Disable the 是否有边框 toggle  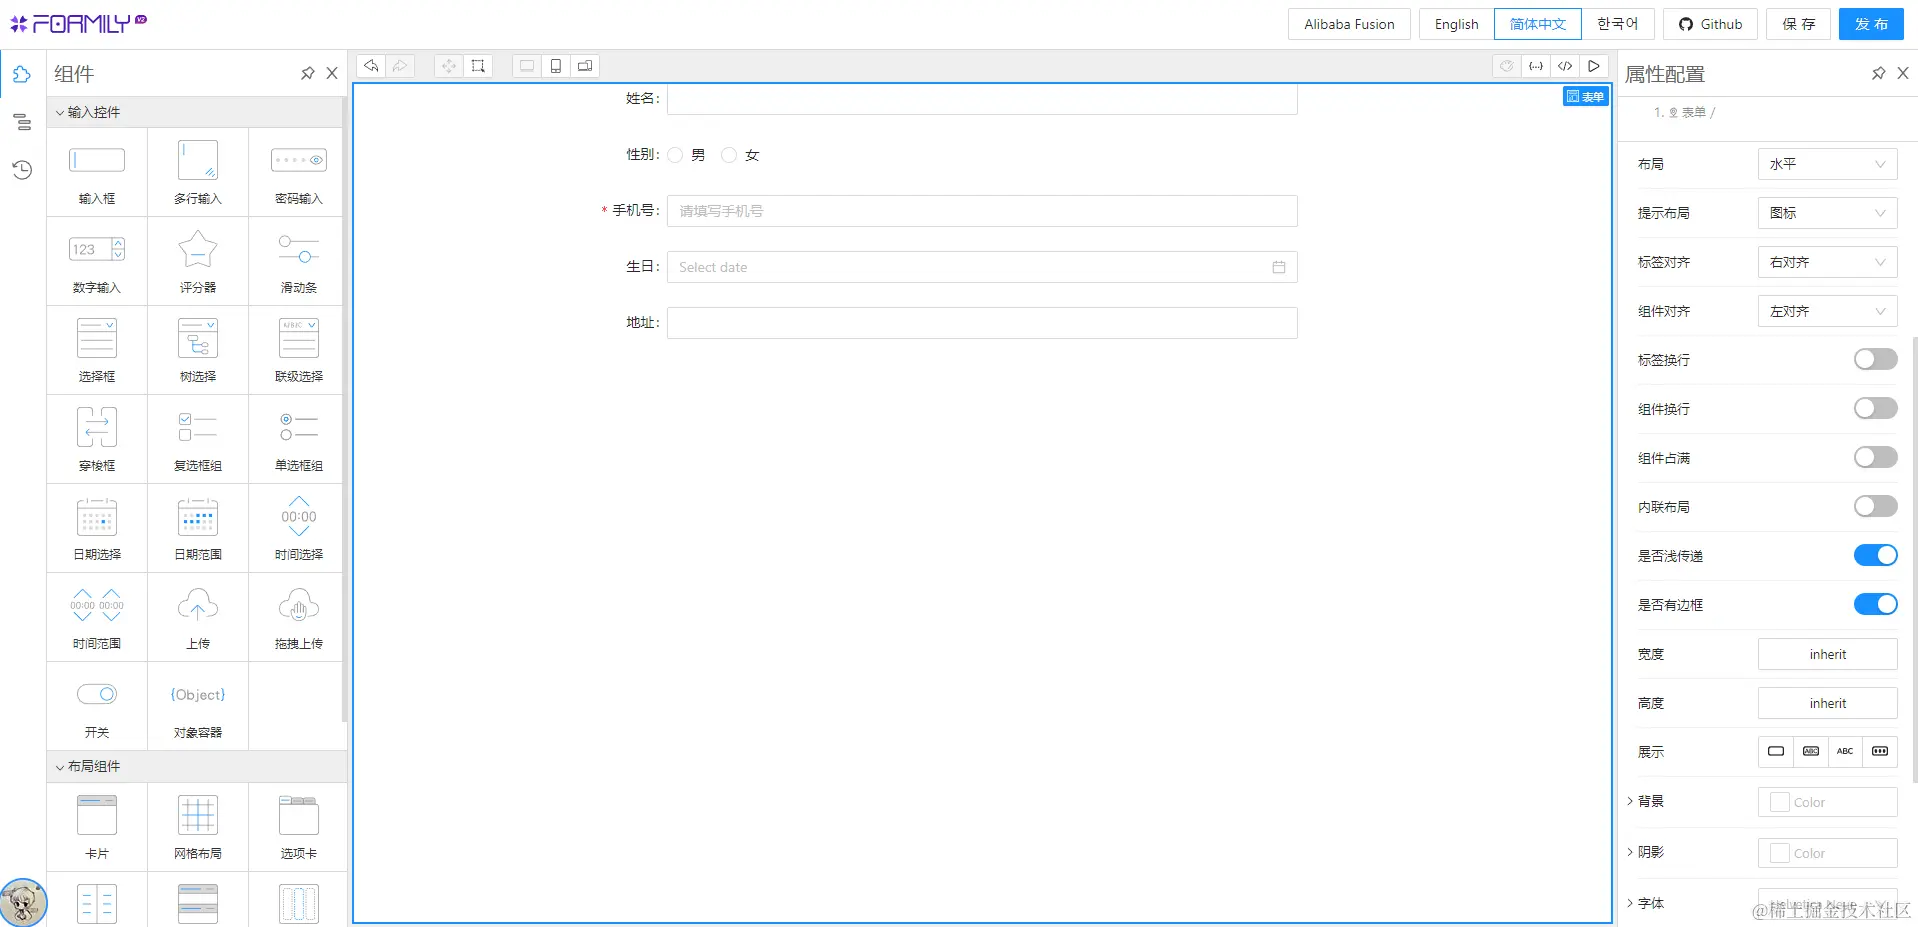pos(1874,604)
